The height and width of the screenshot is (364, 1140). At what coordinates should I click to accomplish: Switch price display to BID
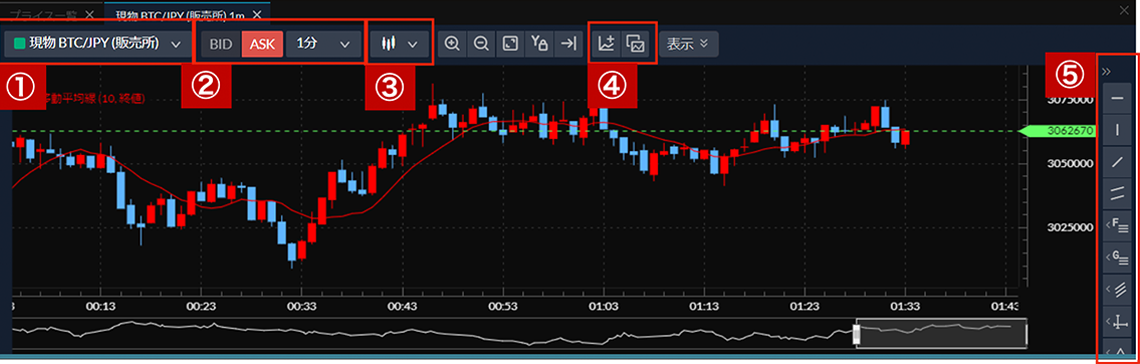coord(220,44)
